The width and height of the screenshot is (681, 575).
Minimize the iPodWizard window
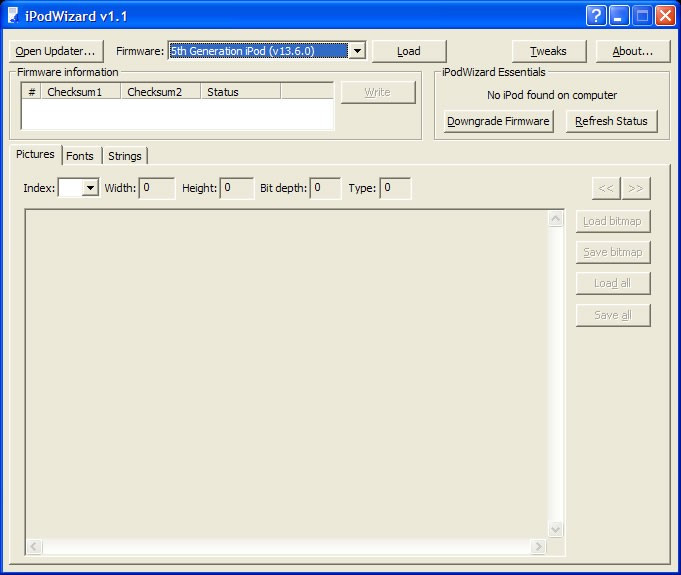point(619,16)
